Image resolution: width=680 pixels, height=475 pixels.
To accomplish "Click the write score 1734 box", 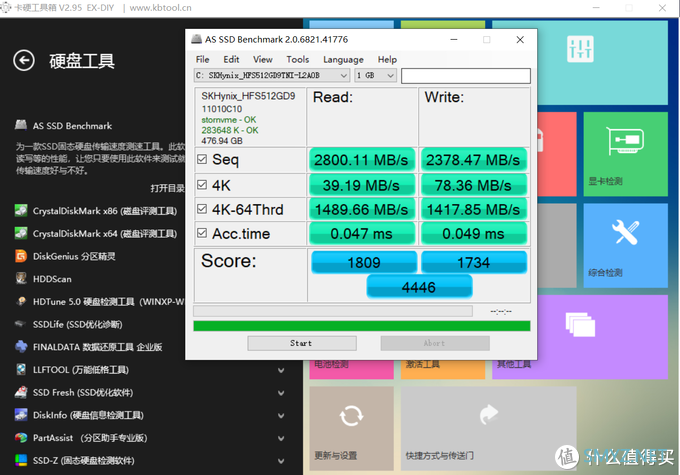I will tap(474, 262).
